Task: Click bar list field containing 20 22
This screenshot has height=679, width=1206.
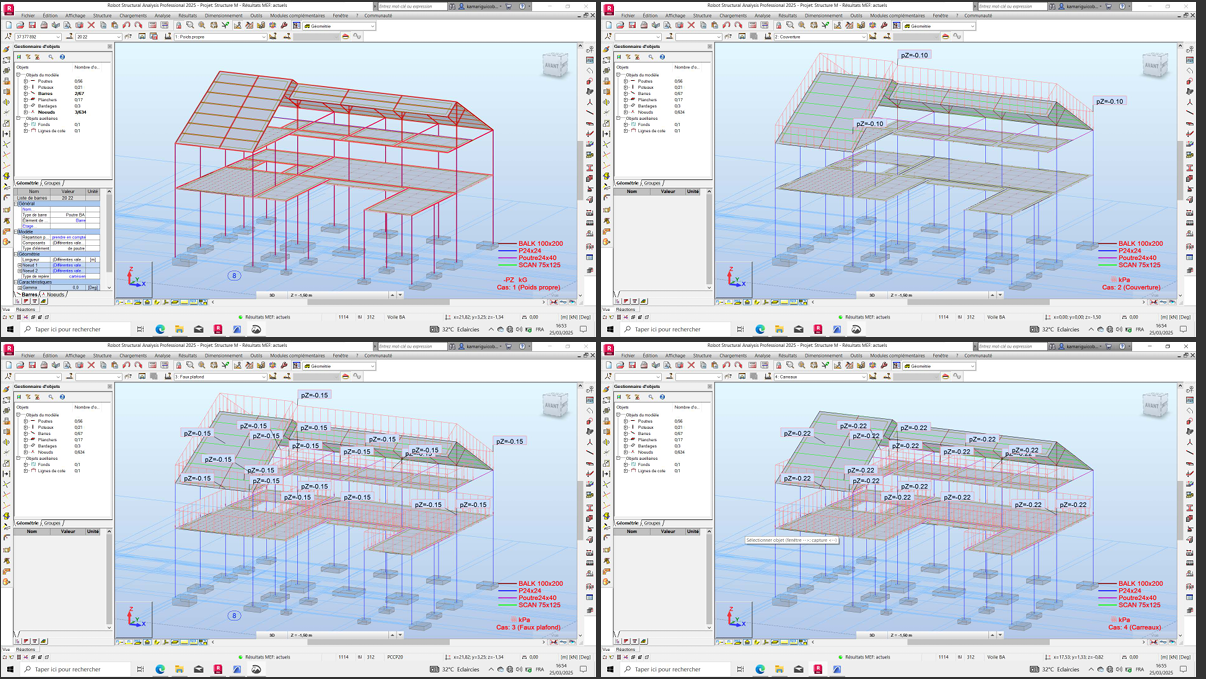Action: coord(96,37)
